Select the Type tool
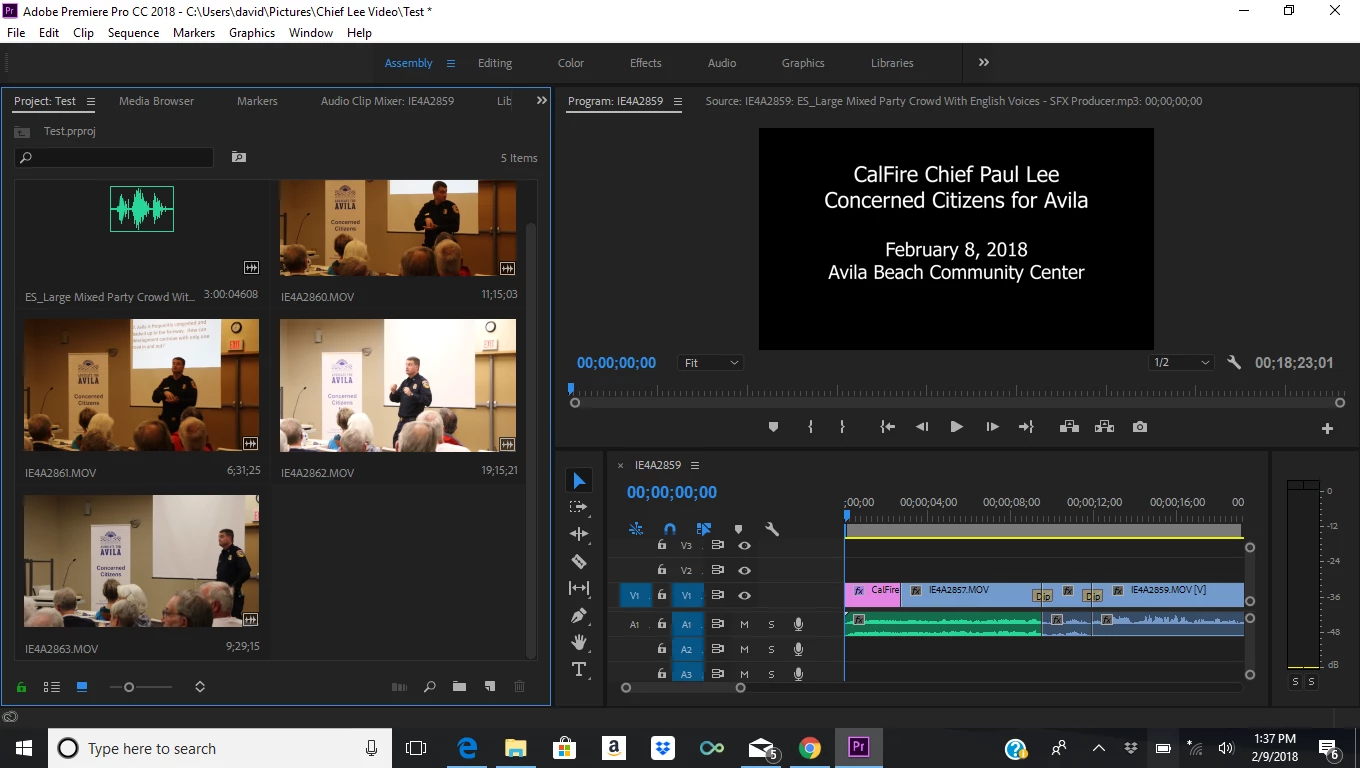1360x768 pixels. pyautogui.click(x=578, y=669)
